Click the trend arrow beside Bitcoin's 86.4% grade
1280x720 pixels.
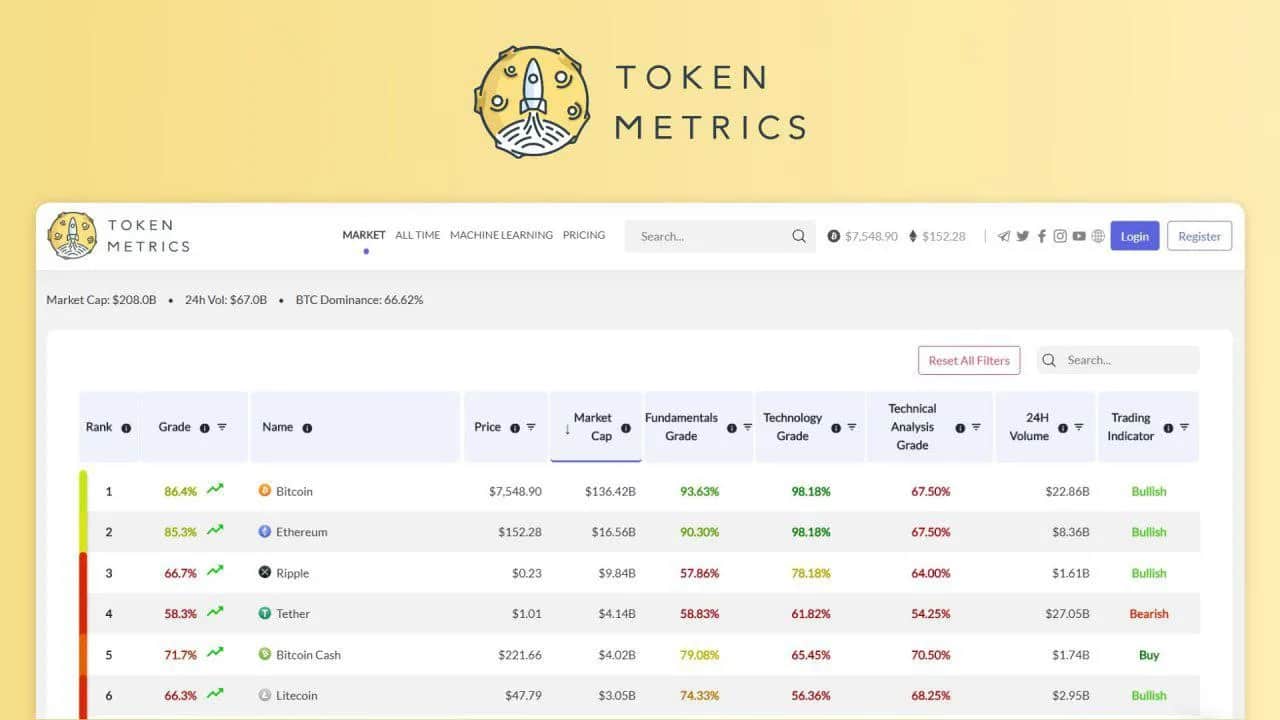(215, 490)
